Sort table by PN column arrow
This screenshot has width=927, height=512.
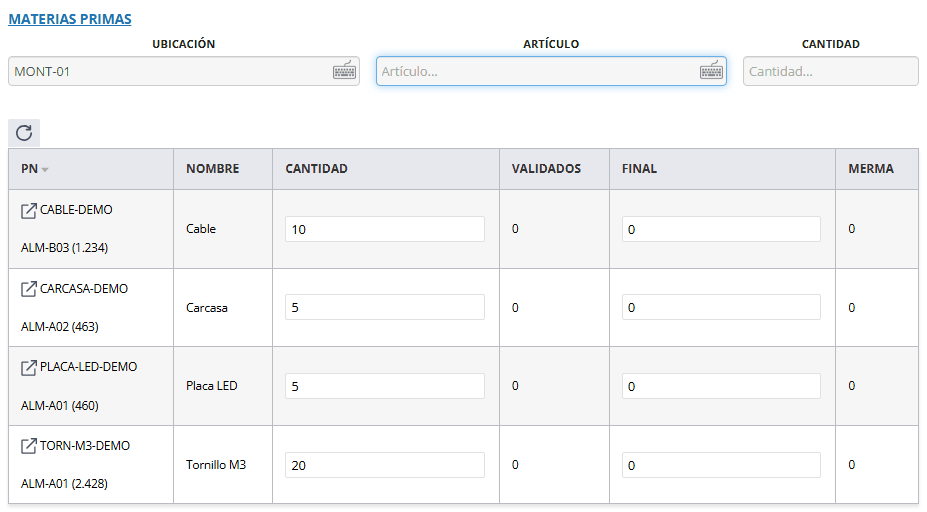(x=45, y=170)
